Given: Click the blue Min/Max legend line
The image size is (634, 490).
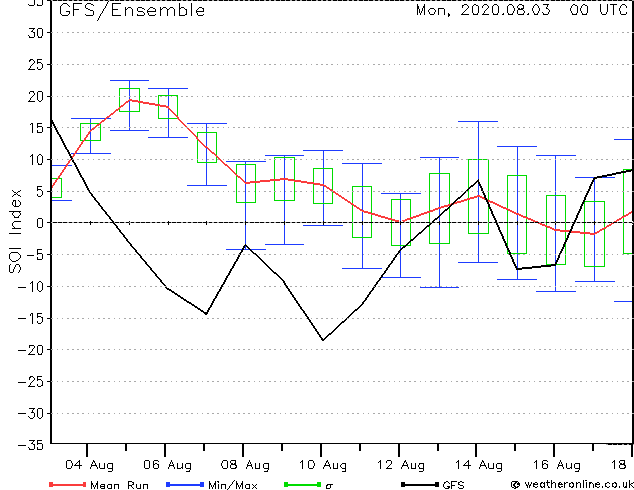Looking at the screenshot, I should pyautogui.click(x=185, y=484).
